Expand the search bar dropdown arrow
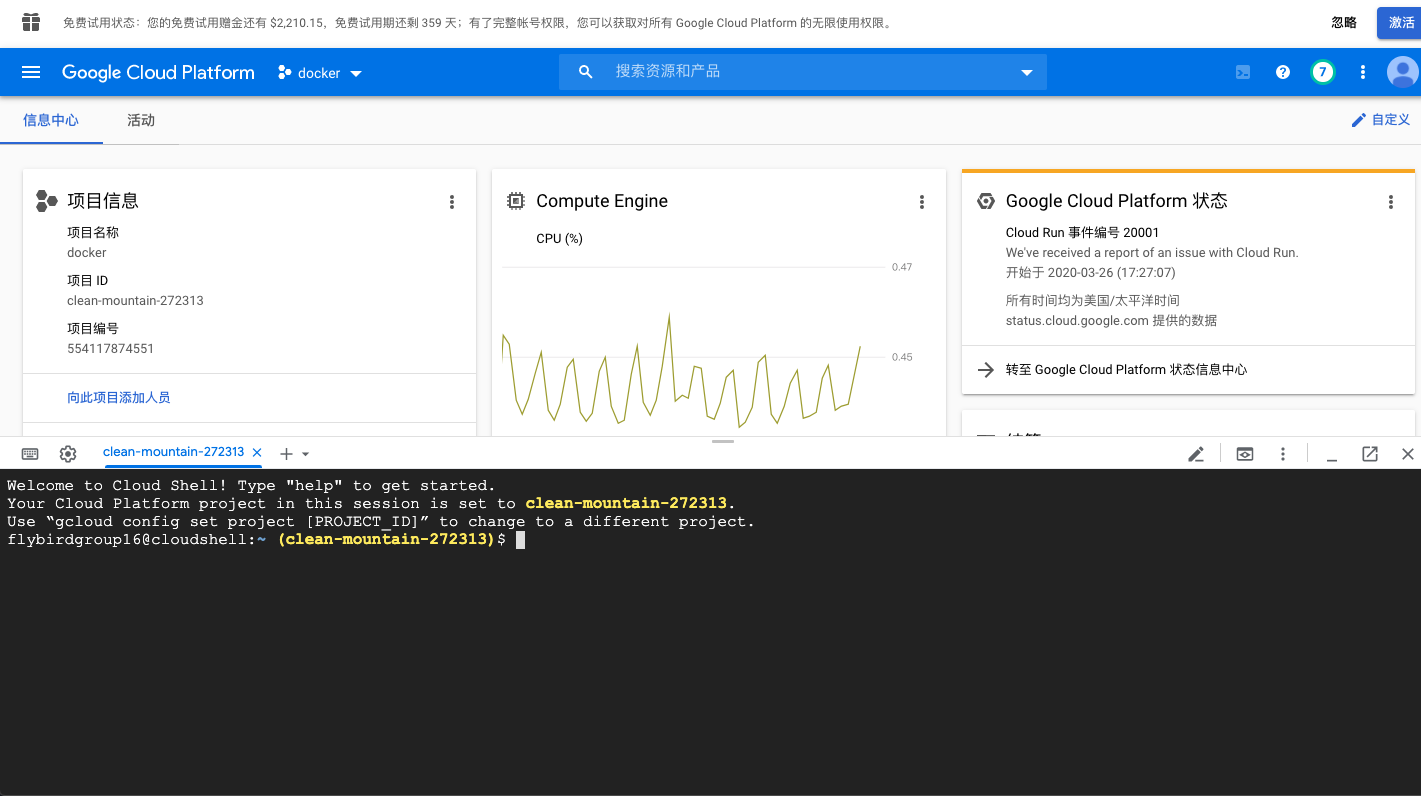 (x=1026, y=73)
